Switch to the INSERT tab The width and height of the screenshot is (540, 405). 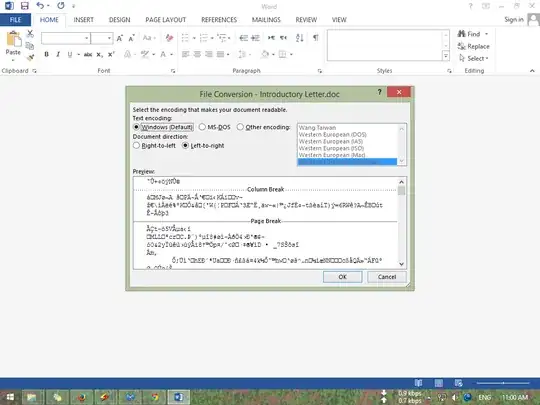tap(83, 20)
